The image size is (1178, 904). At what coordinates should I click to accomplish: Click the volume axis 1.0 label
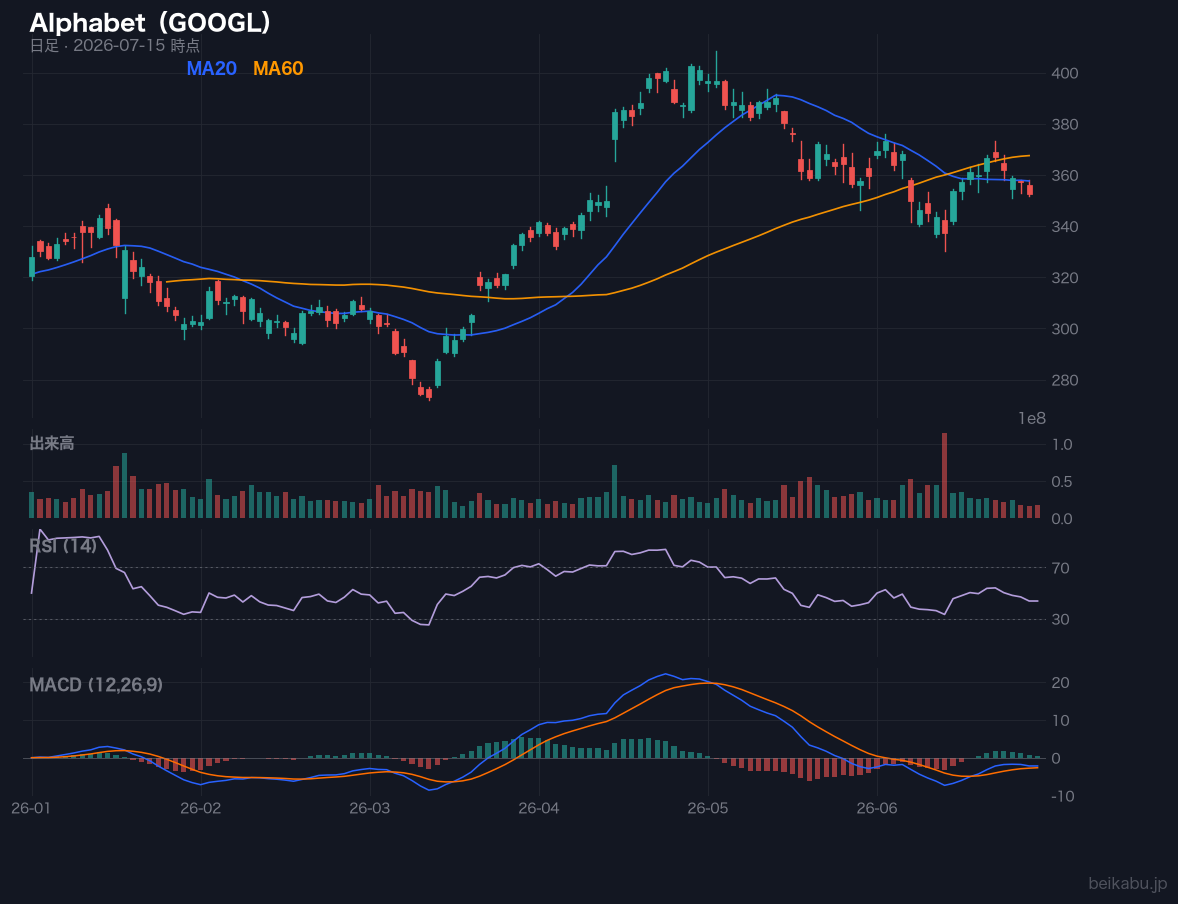[1062, 444]
